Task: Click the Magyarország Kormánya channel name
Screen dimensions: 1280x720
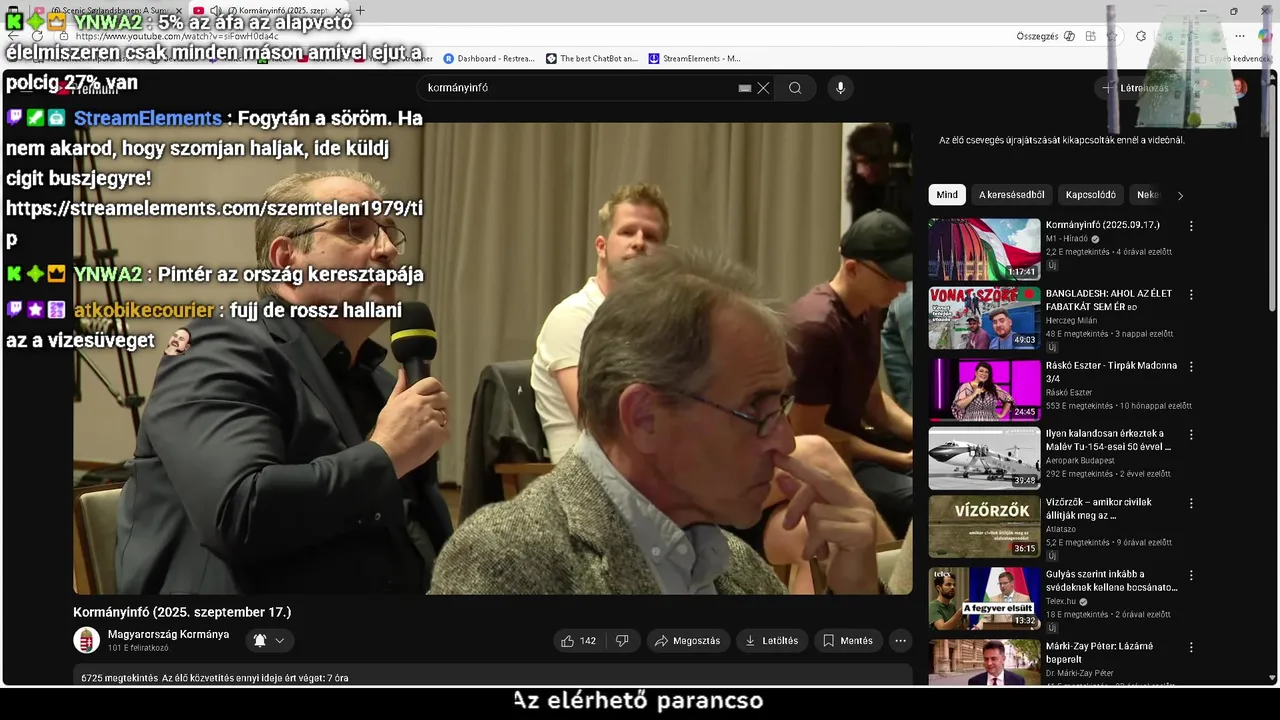Action: pos(168,634)
